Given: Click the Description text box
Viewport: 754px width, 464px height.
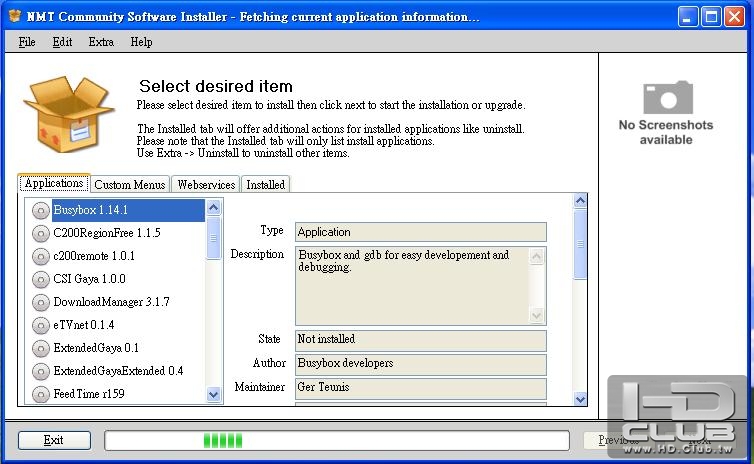Looking at the screenshot, I should pyautogui.click(x=421, y=286).
